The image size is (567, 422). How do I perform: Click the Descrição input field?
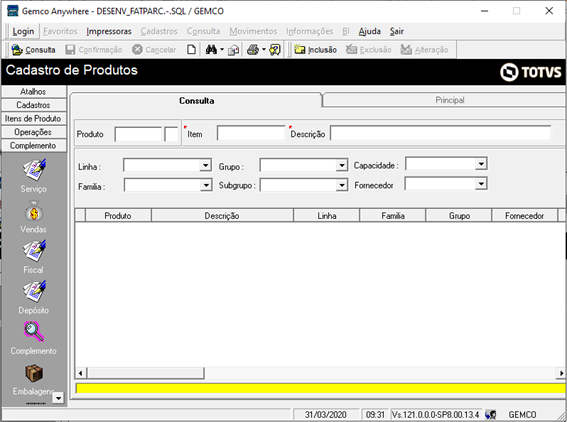click(x=441, y=133)
